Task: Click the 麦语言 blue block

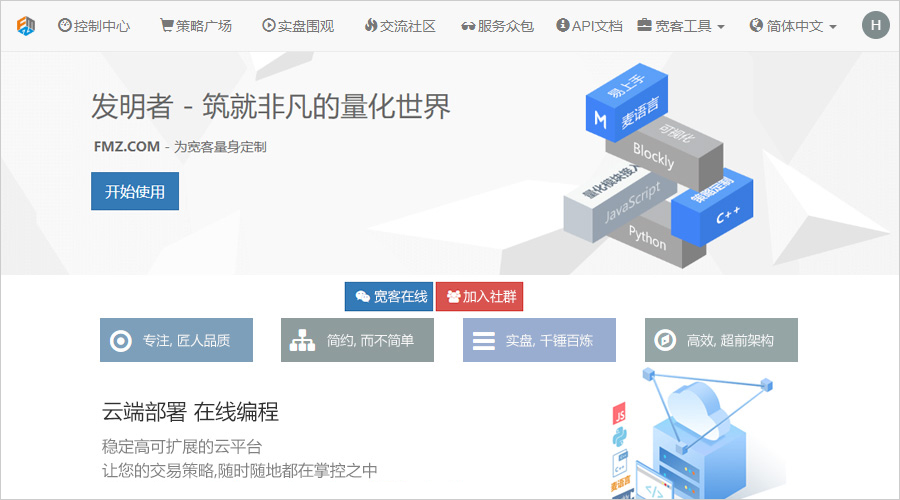Action: pyautogui.click(x=626, y=103)
